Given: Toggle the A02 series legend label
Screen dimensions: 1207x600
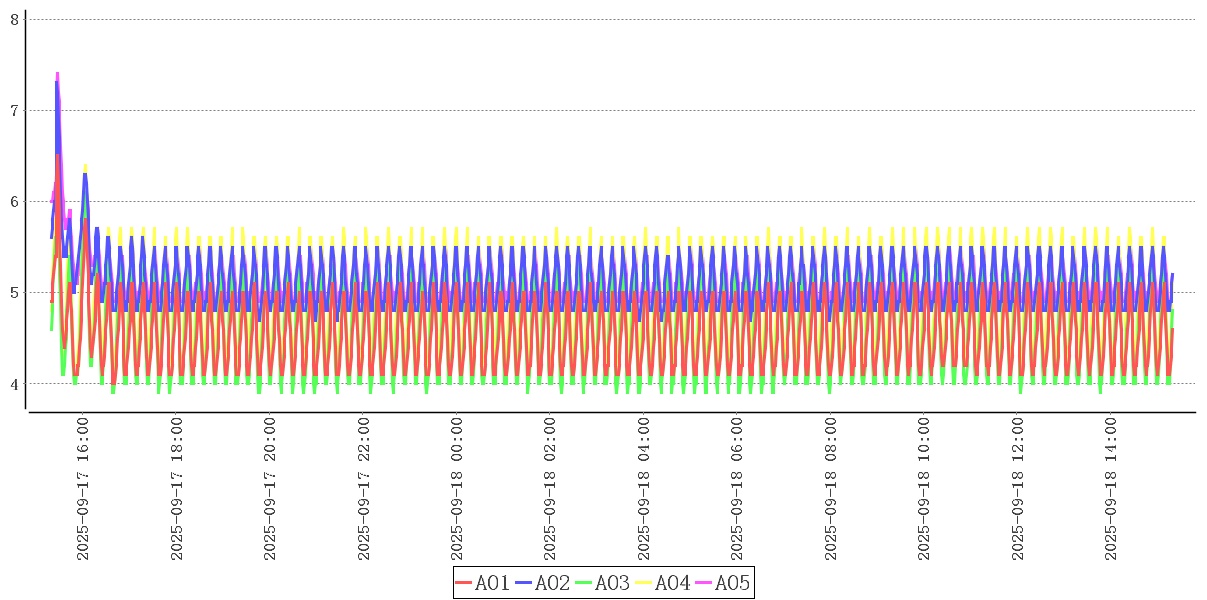Looking at the screenshot, I should (553, 583).
